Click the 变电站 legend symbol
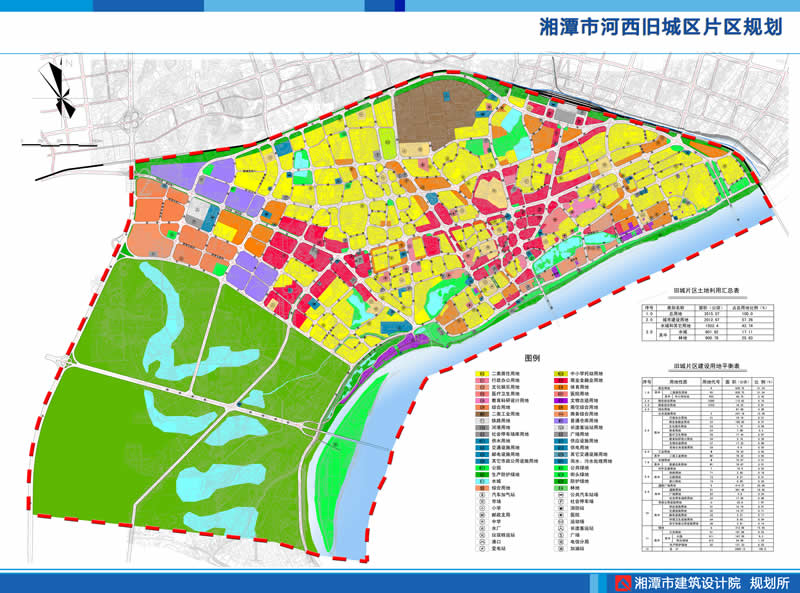800x593 pixels. tap(481, 549)
